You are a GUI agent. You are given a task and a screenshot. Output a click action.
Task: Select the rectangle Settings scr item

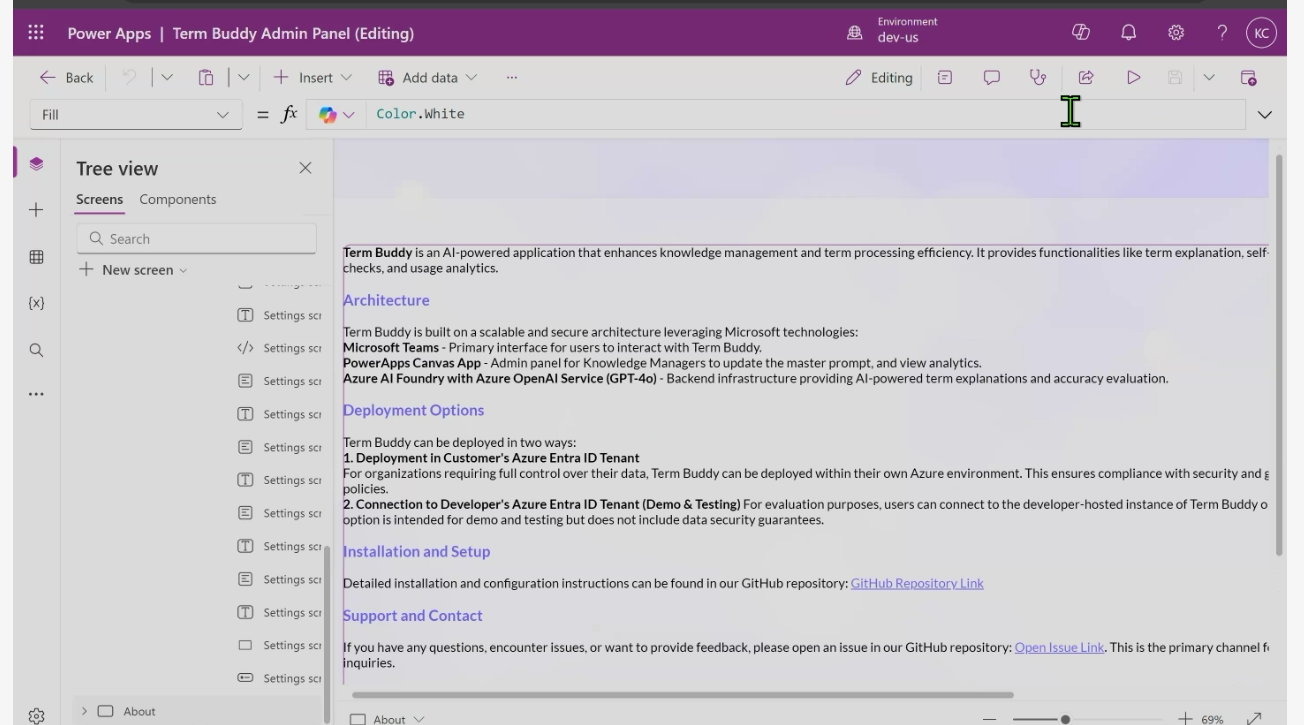(278, 645)
